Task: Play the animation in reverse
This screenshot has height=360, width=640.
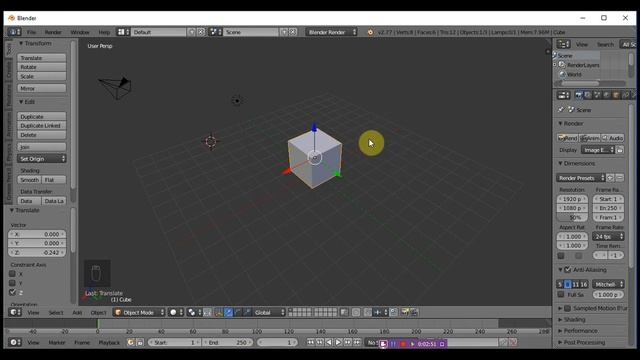Action: [x=329, y=342]
